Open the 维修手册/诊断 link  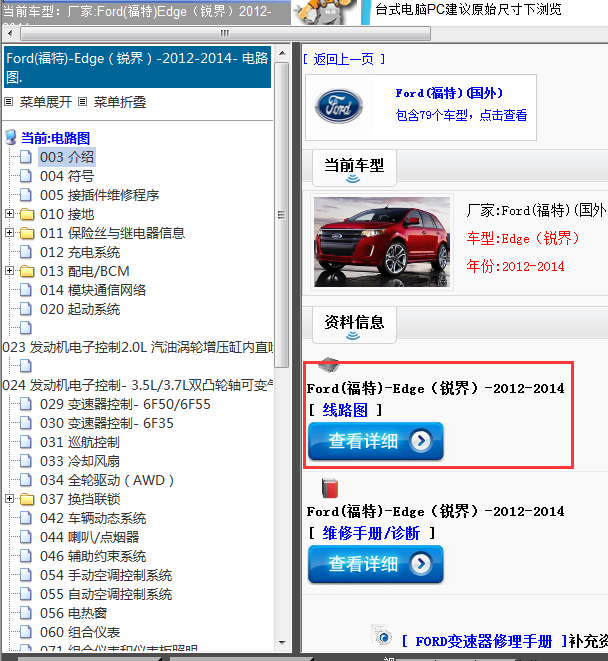tap(371, 533)
